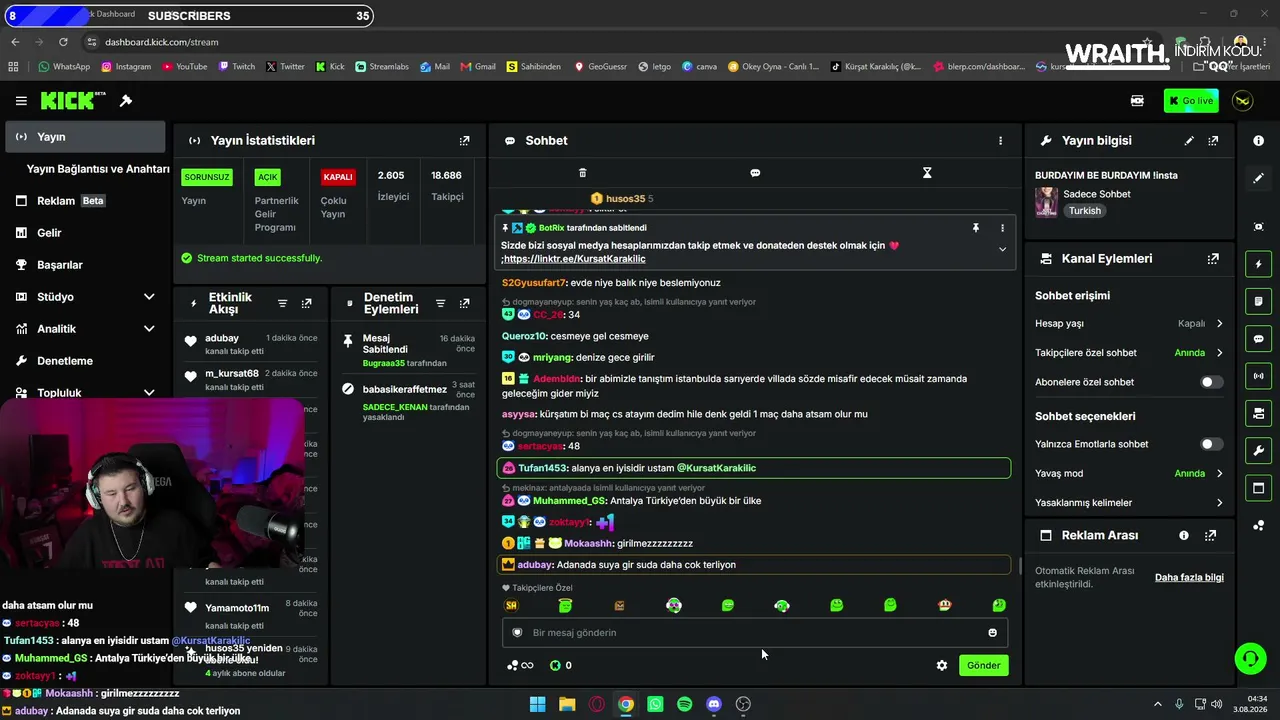
Task: Open the Gelir sidebar page
Action: [86, 233]
